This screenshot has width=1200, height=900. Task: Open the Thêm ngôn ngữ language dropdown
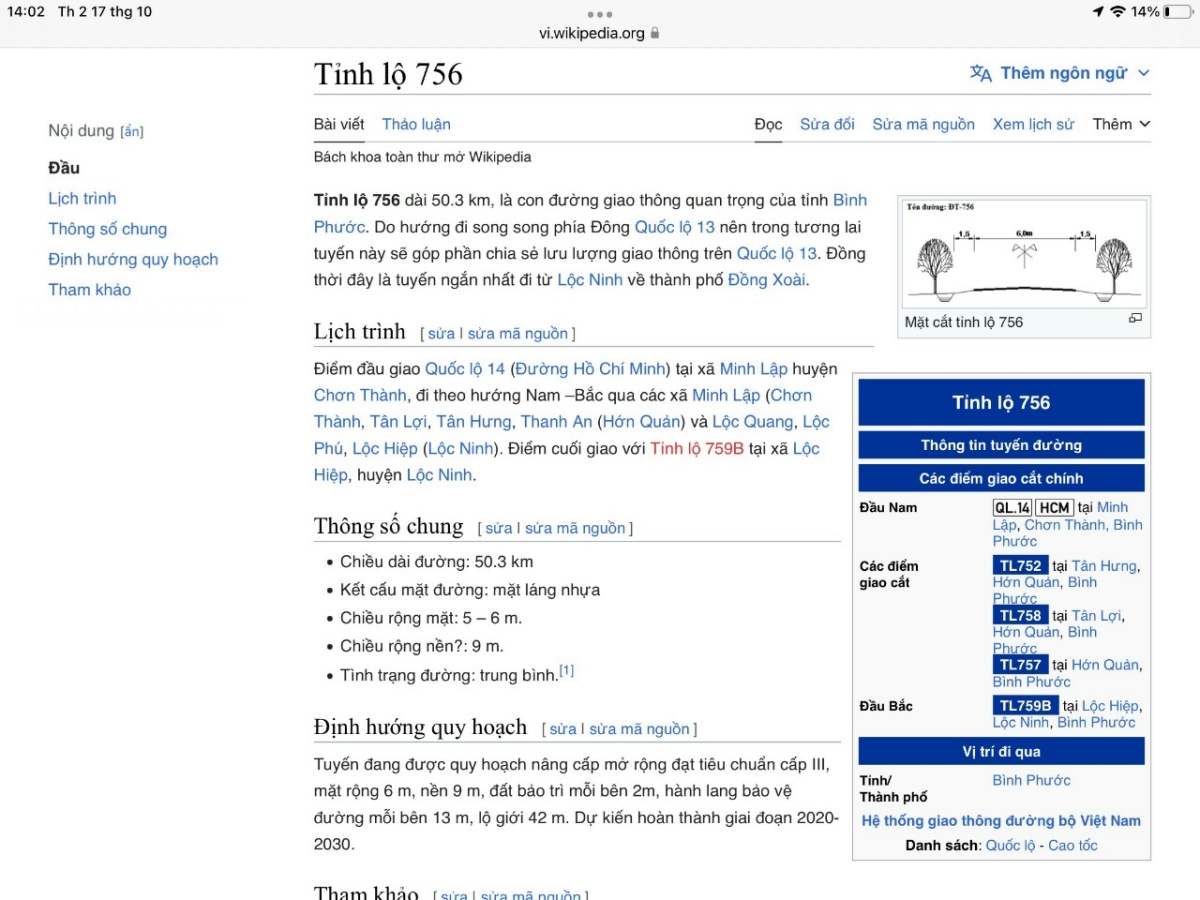point(1060,73)
